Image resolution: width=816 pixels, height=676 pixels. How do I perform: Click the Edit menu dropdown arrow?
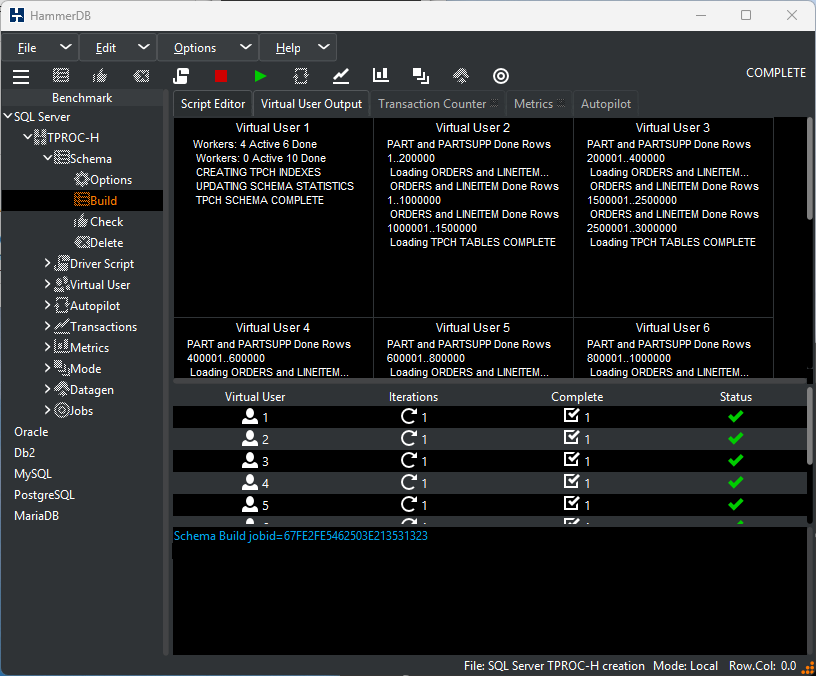(144, 47)
